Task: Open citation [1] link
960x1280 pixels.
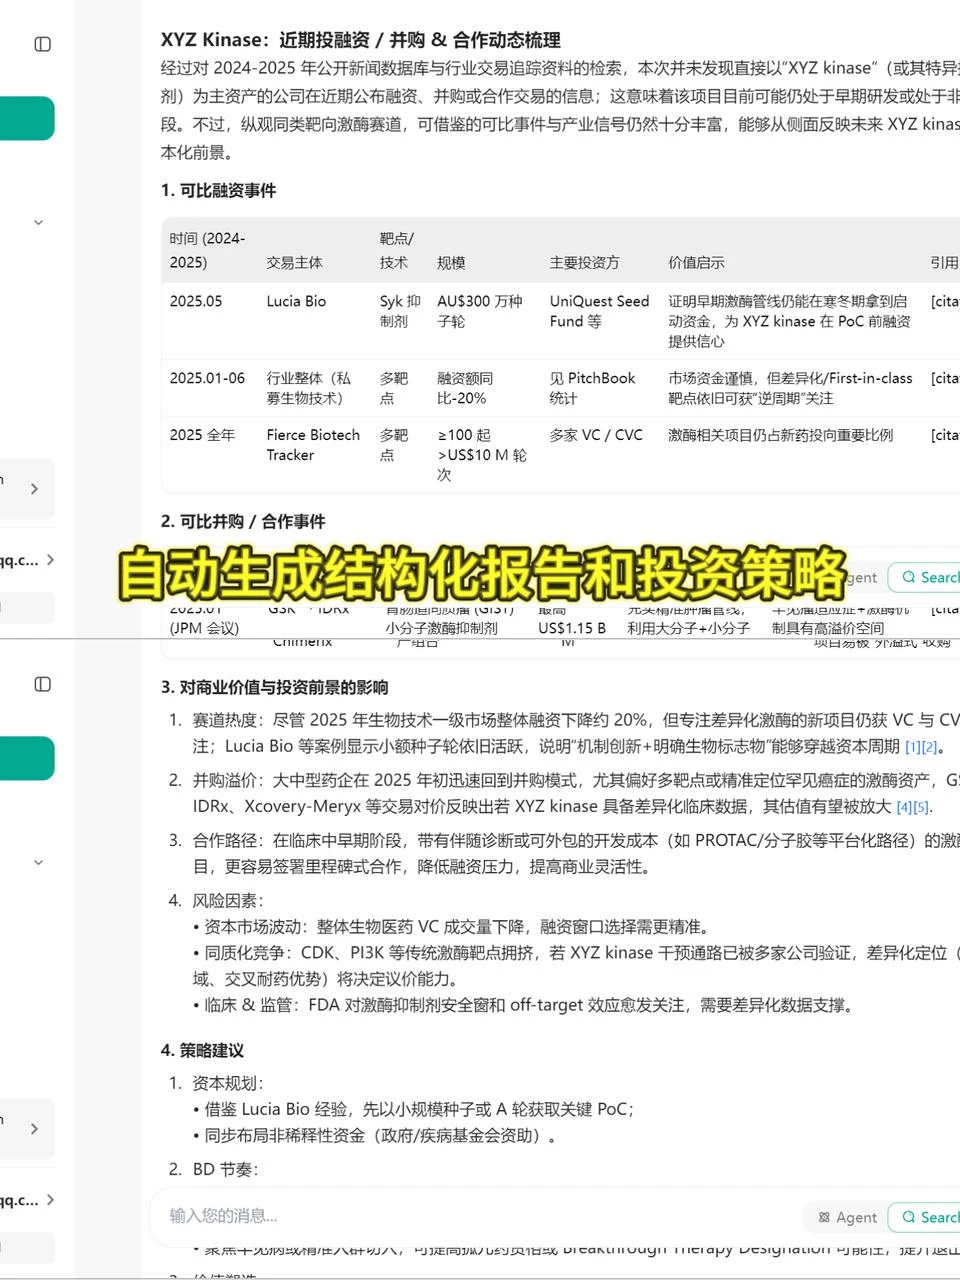Action: click(913, 747)
